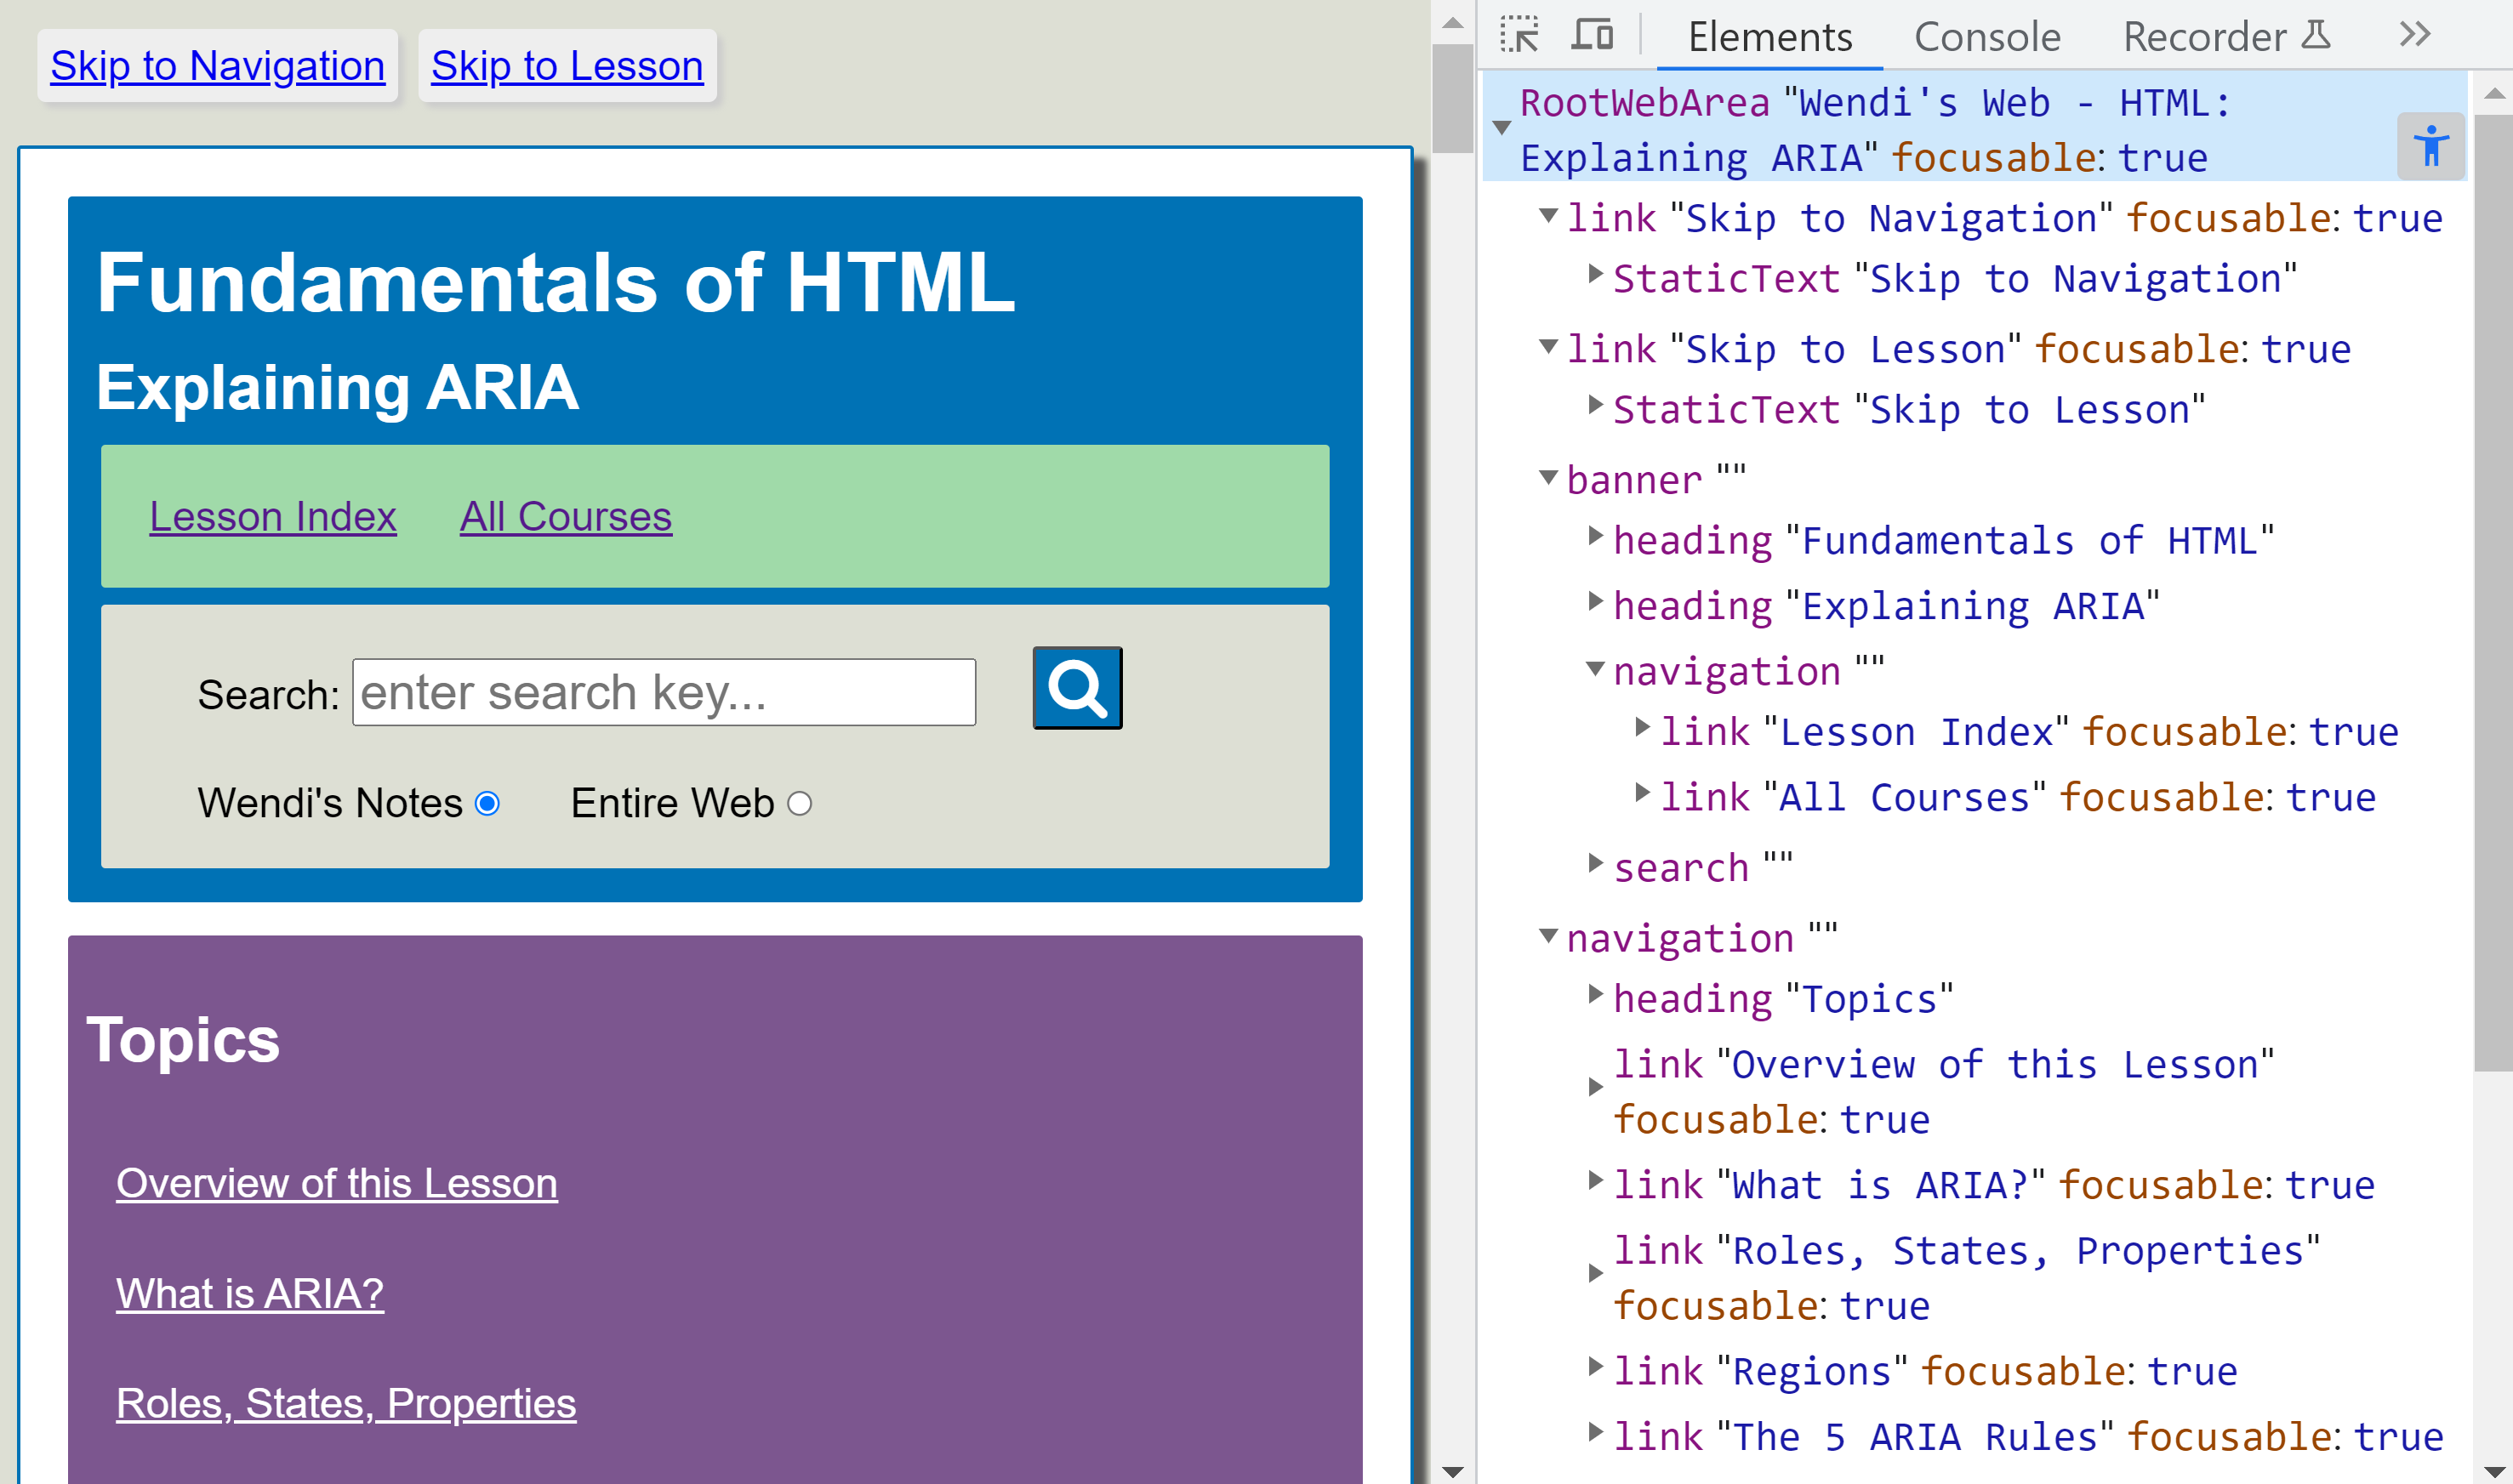
Task: Open Overview of this Lesson link
Action: coord(337,1183)
